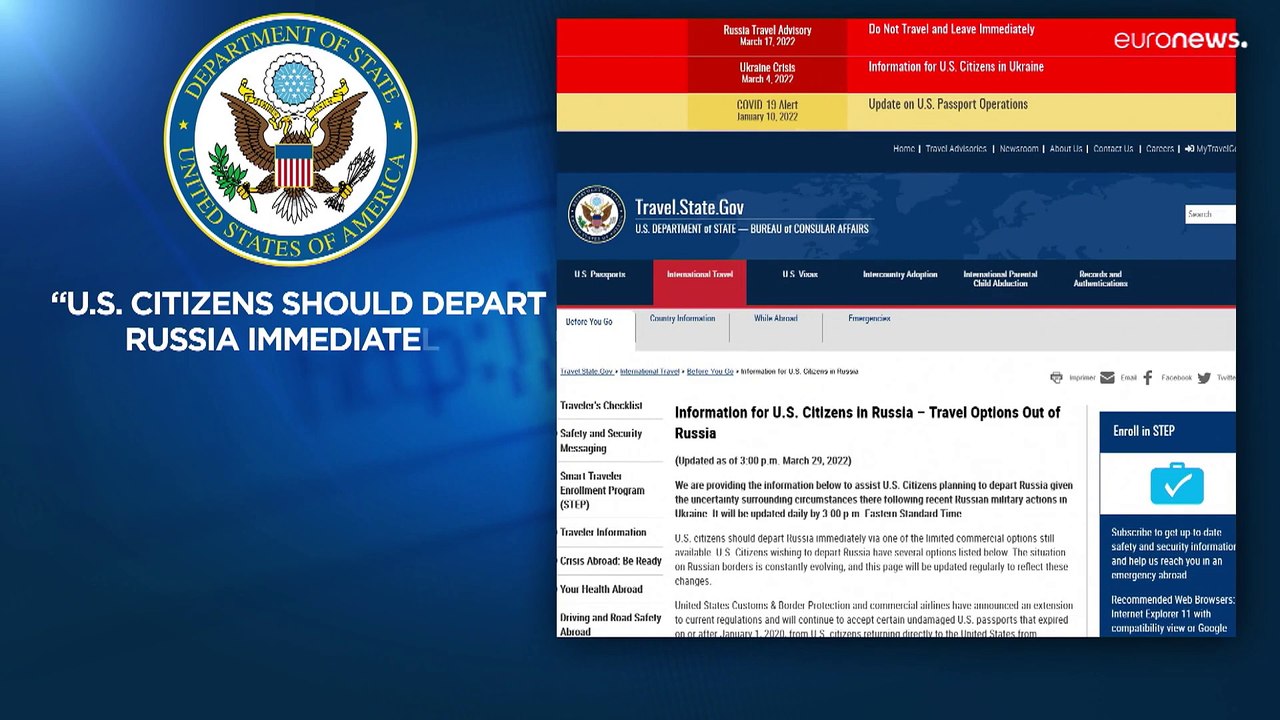The height and width of the screenshot is (720, 1280).
Task: Open Your Health Abroad sidebar item
Action: (601, 590)
